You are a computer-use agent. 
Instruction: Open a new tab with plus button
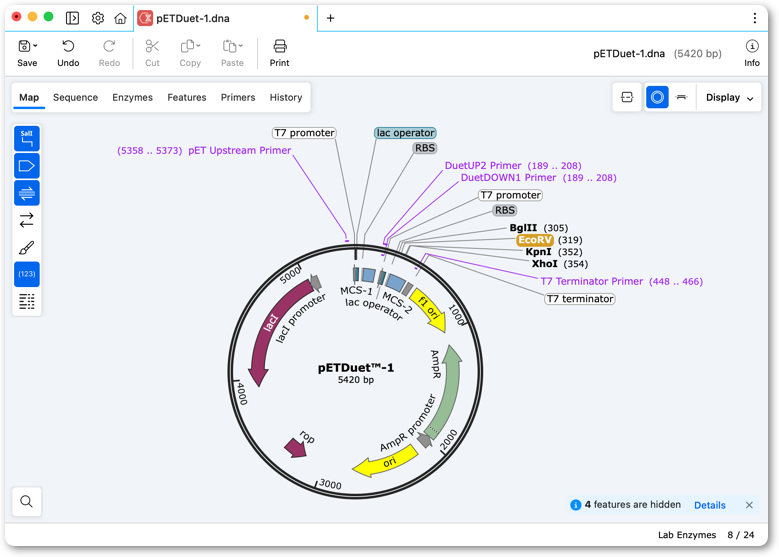tap(330, 18)
